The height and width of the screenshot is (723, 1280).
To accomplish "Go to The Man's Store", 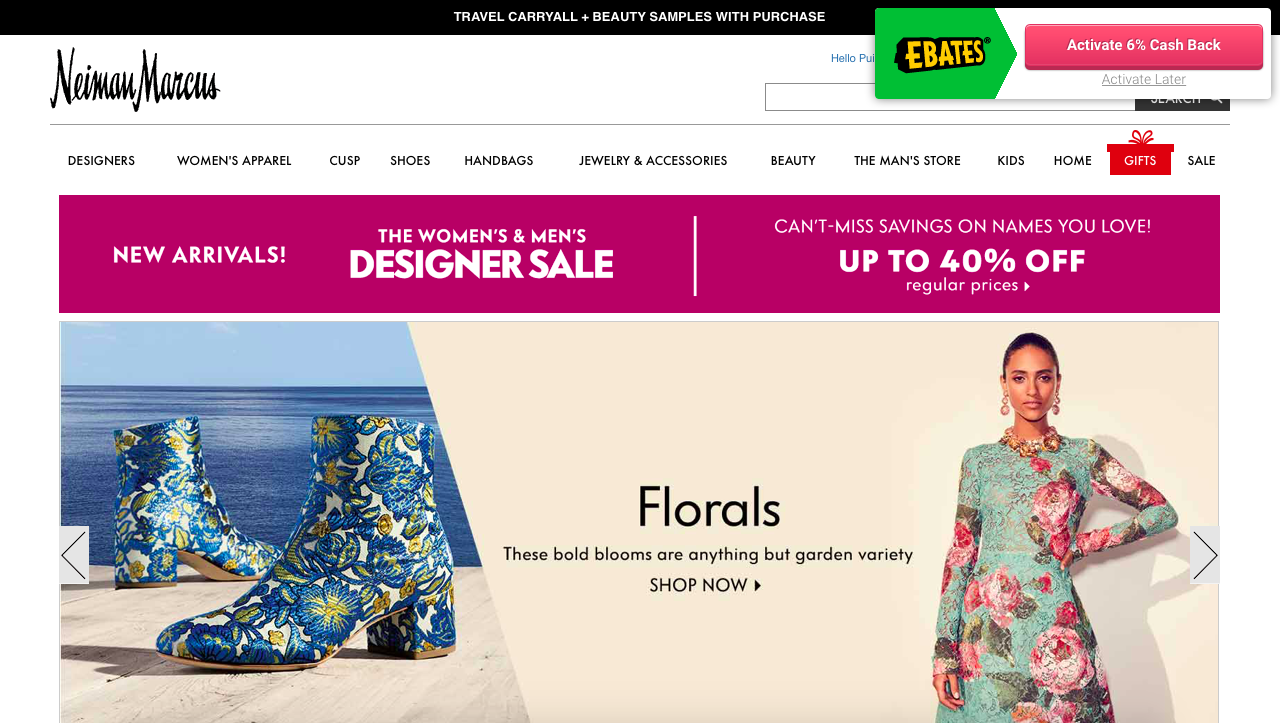I will 907,161.
